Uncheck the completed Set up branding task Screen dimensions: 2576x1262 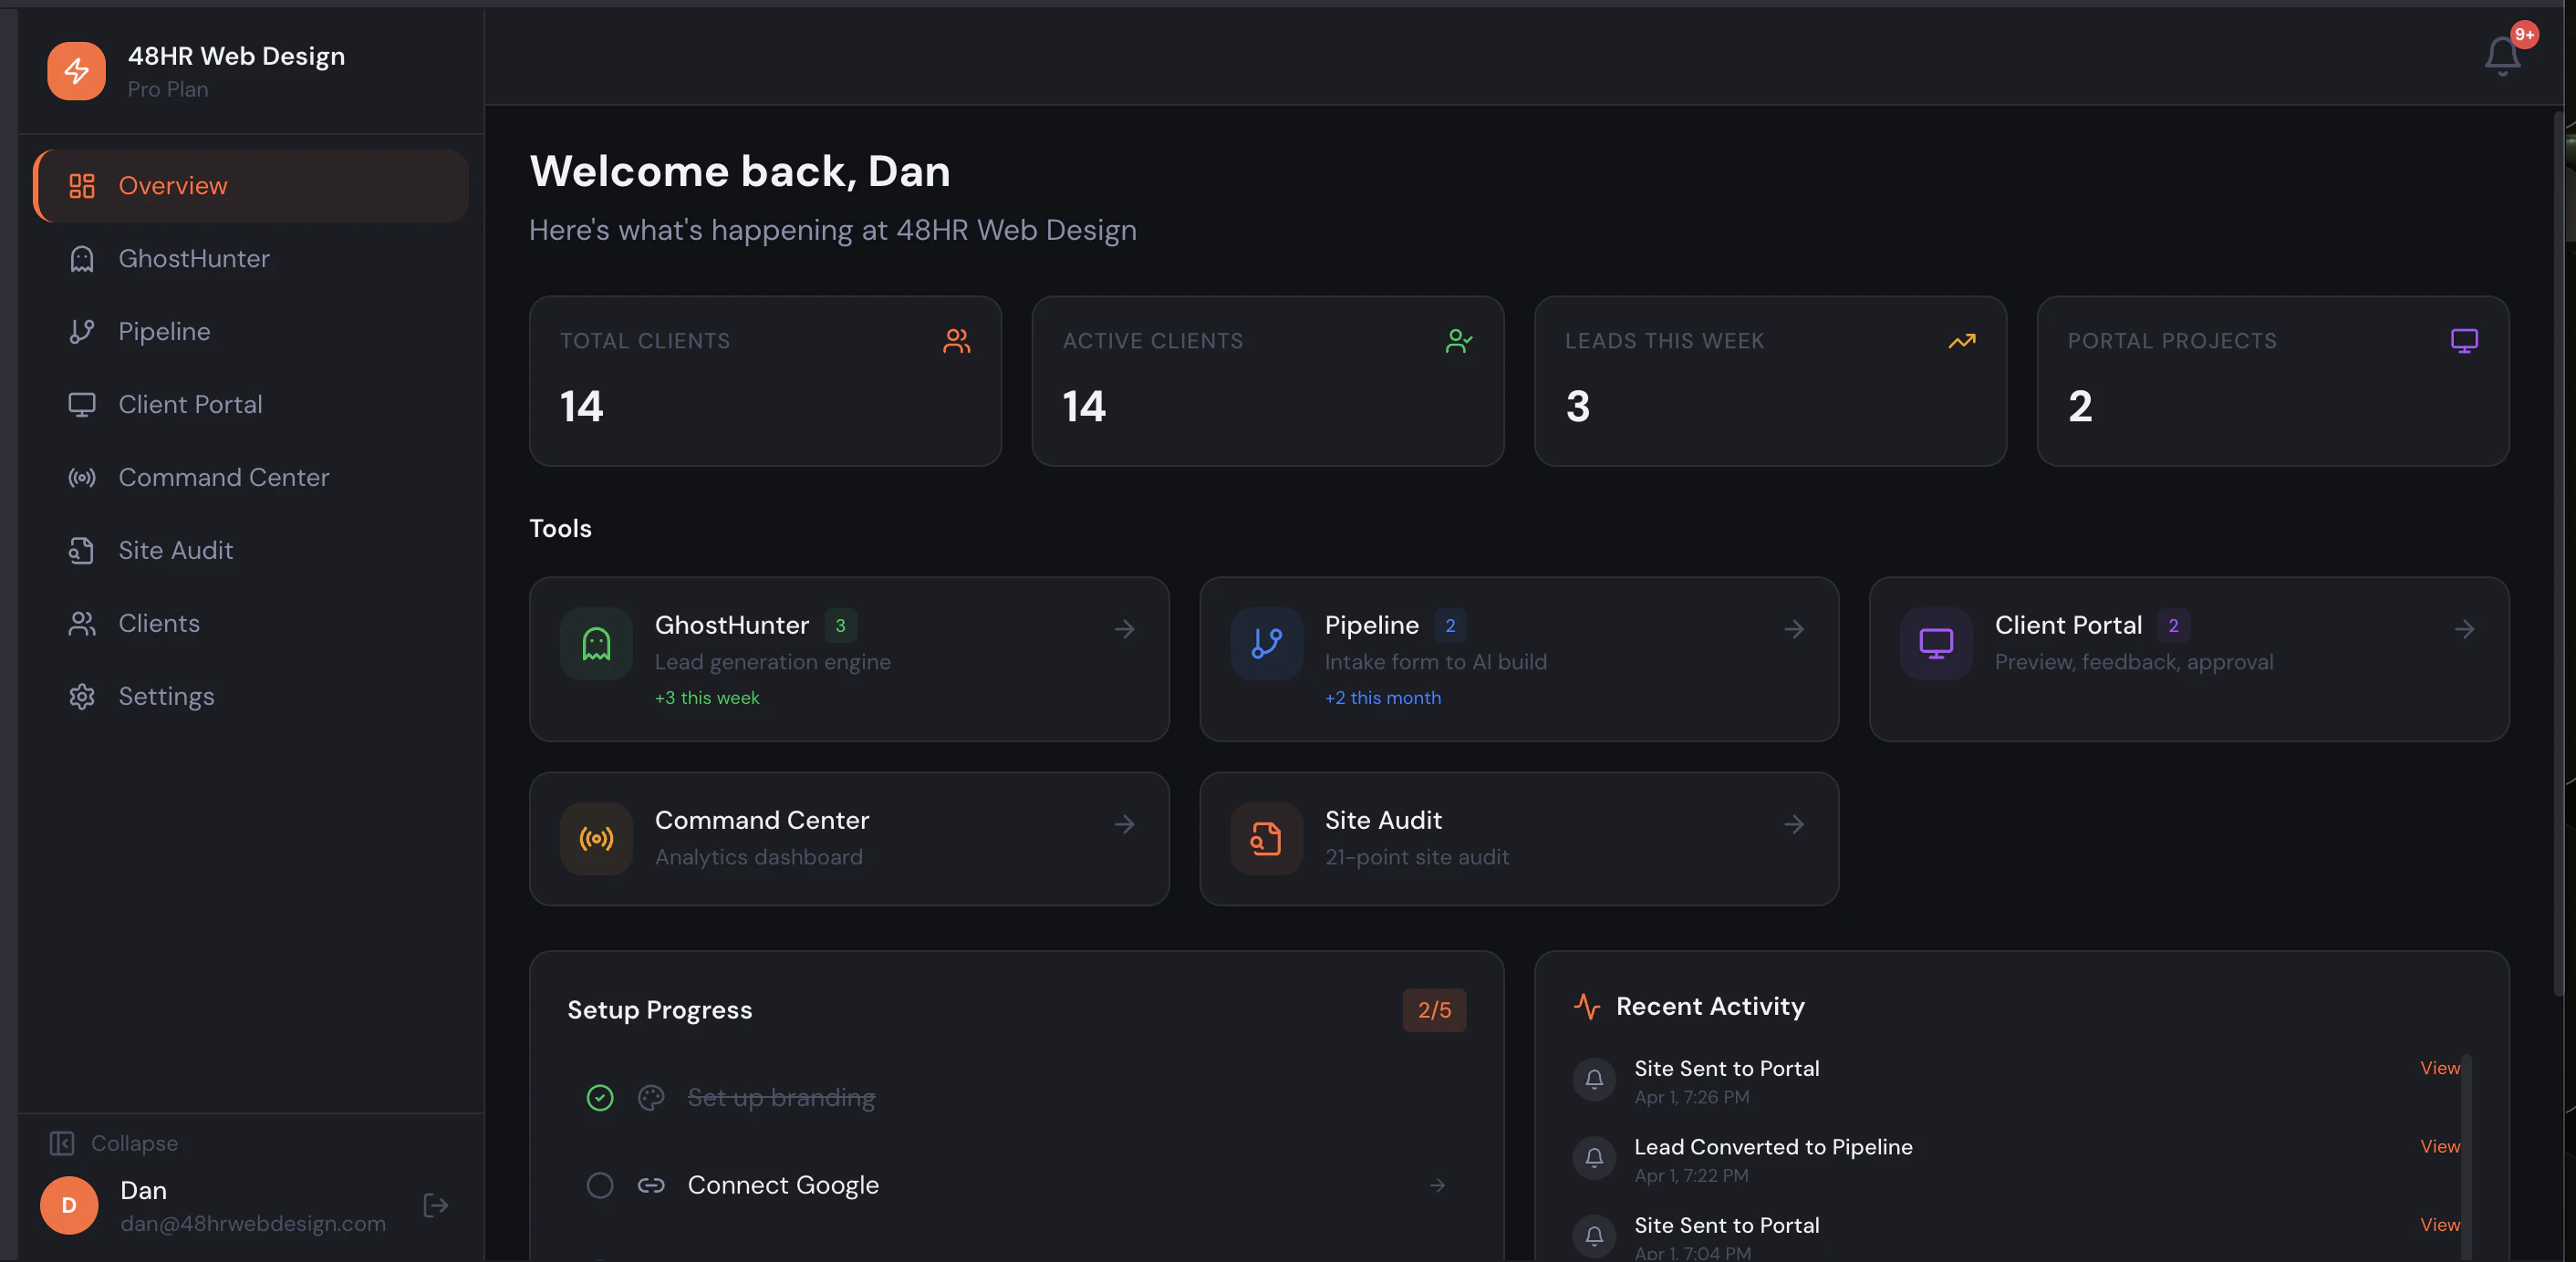click(x=599, y=1097)
